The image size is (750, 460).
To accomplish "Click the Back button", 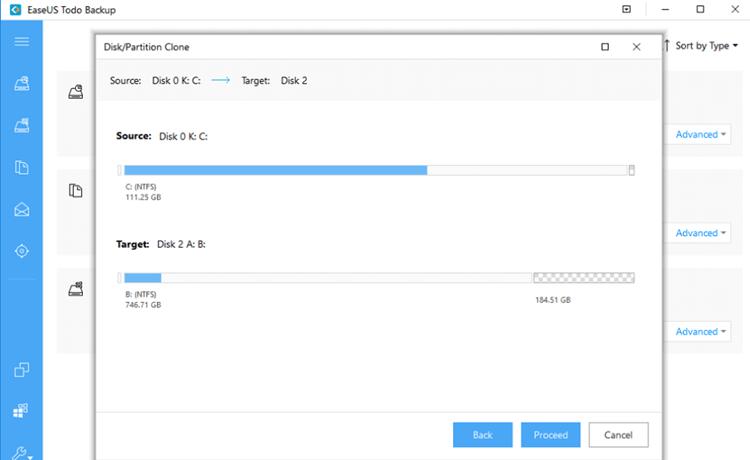I will coord(483,435).
